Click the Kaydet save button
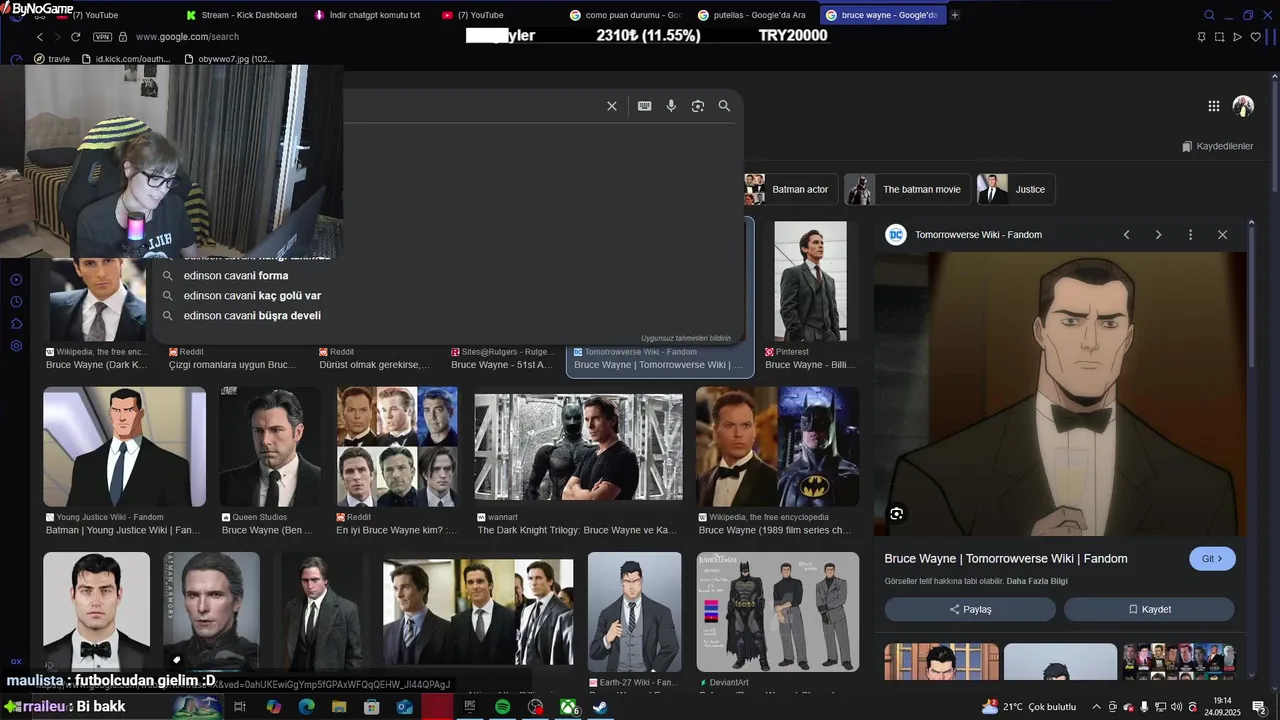The height and width of the screenshot is (720, 1280). click(1149, 609)
